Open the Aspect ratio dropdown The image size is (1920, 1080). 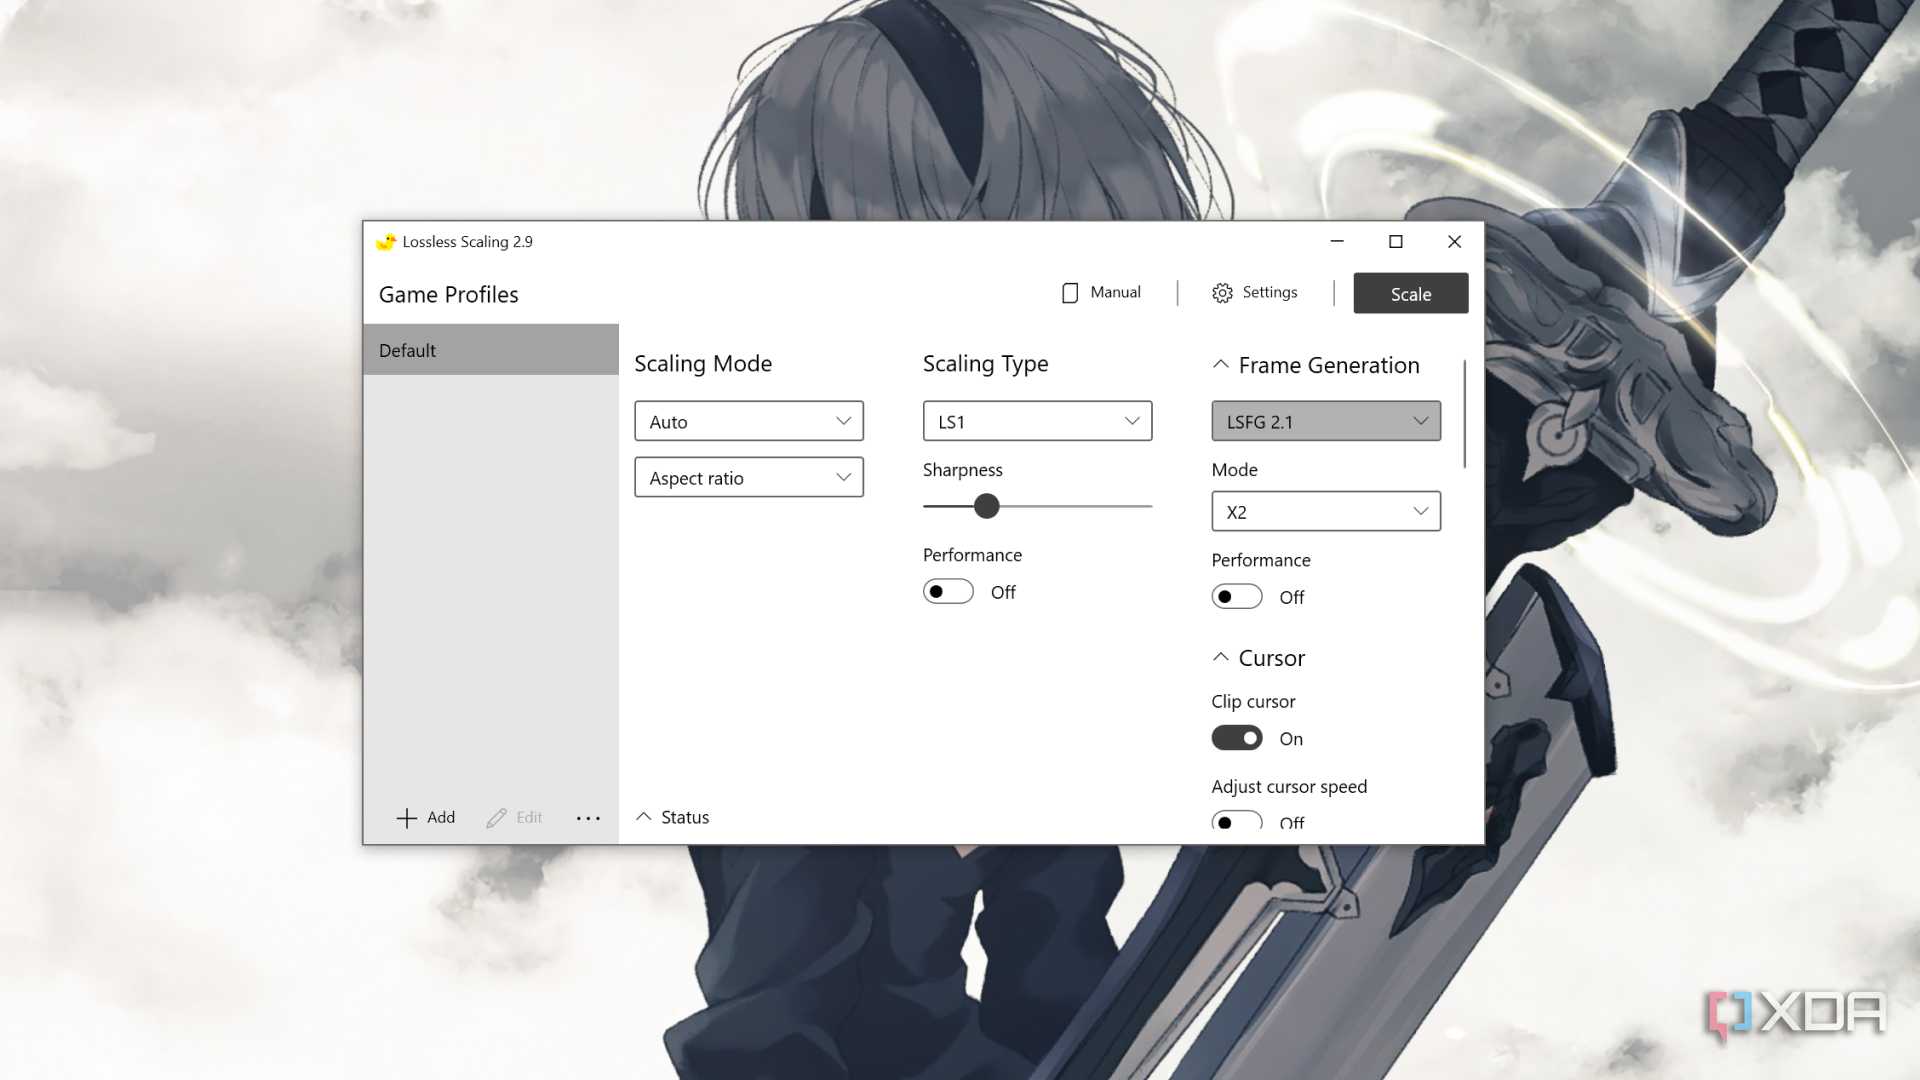[749, 477]
